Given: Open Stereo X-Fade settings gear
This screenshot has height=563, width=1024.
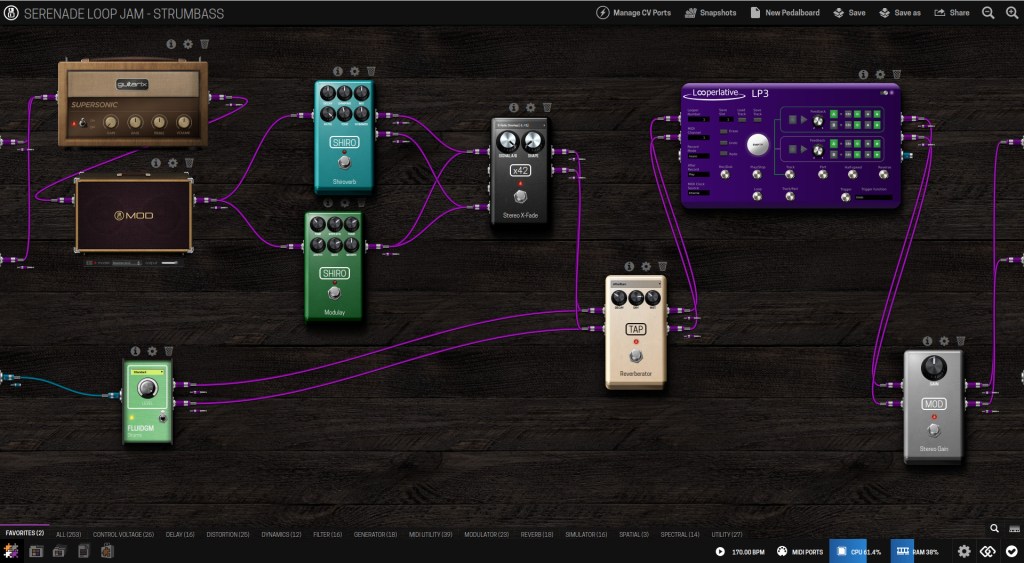Looking at the screenshot, I should (x=530, y=107).
